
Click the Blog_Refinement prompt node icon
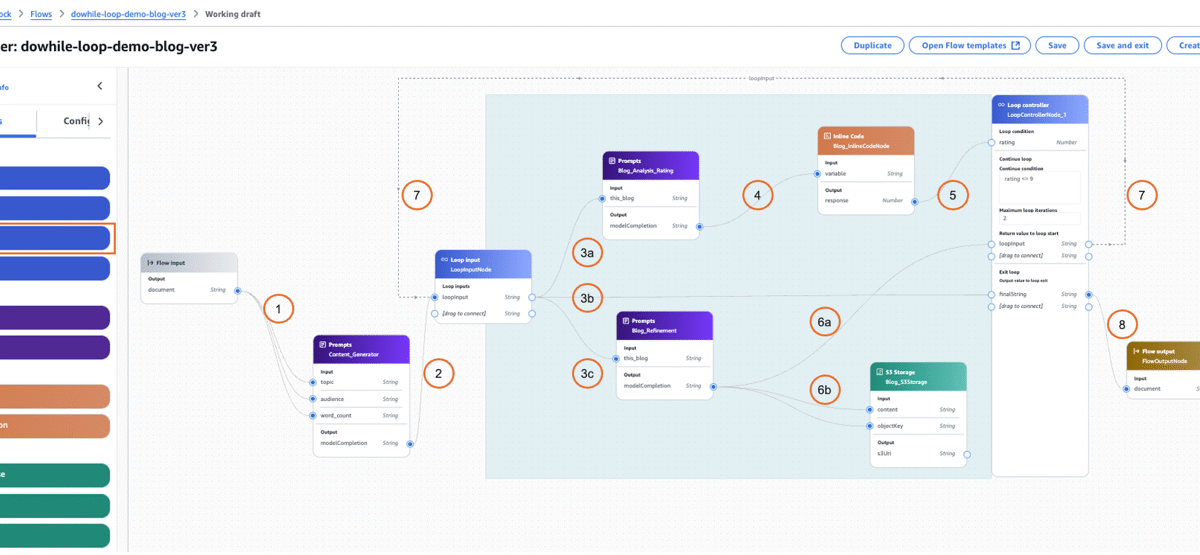pyautogui.click(x=624, y=321)
